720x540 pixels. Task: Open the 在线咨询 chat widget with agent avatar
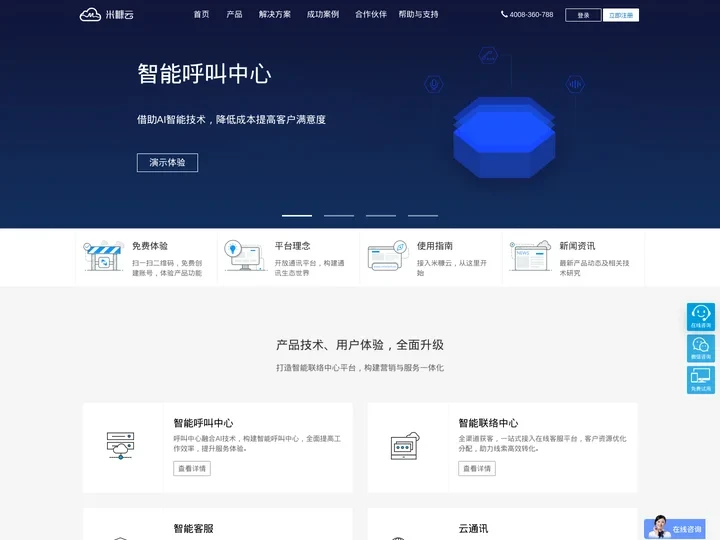pyautogui.click(x=675, y=528)
